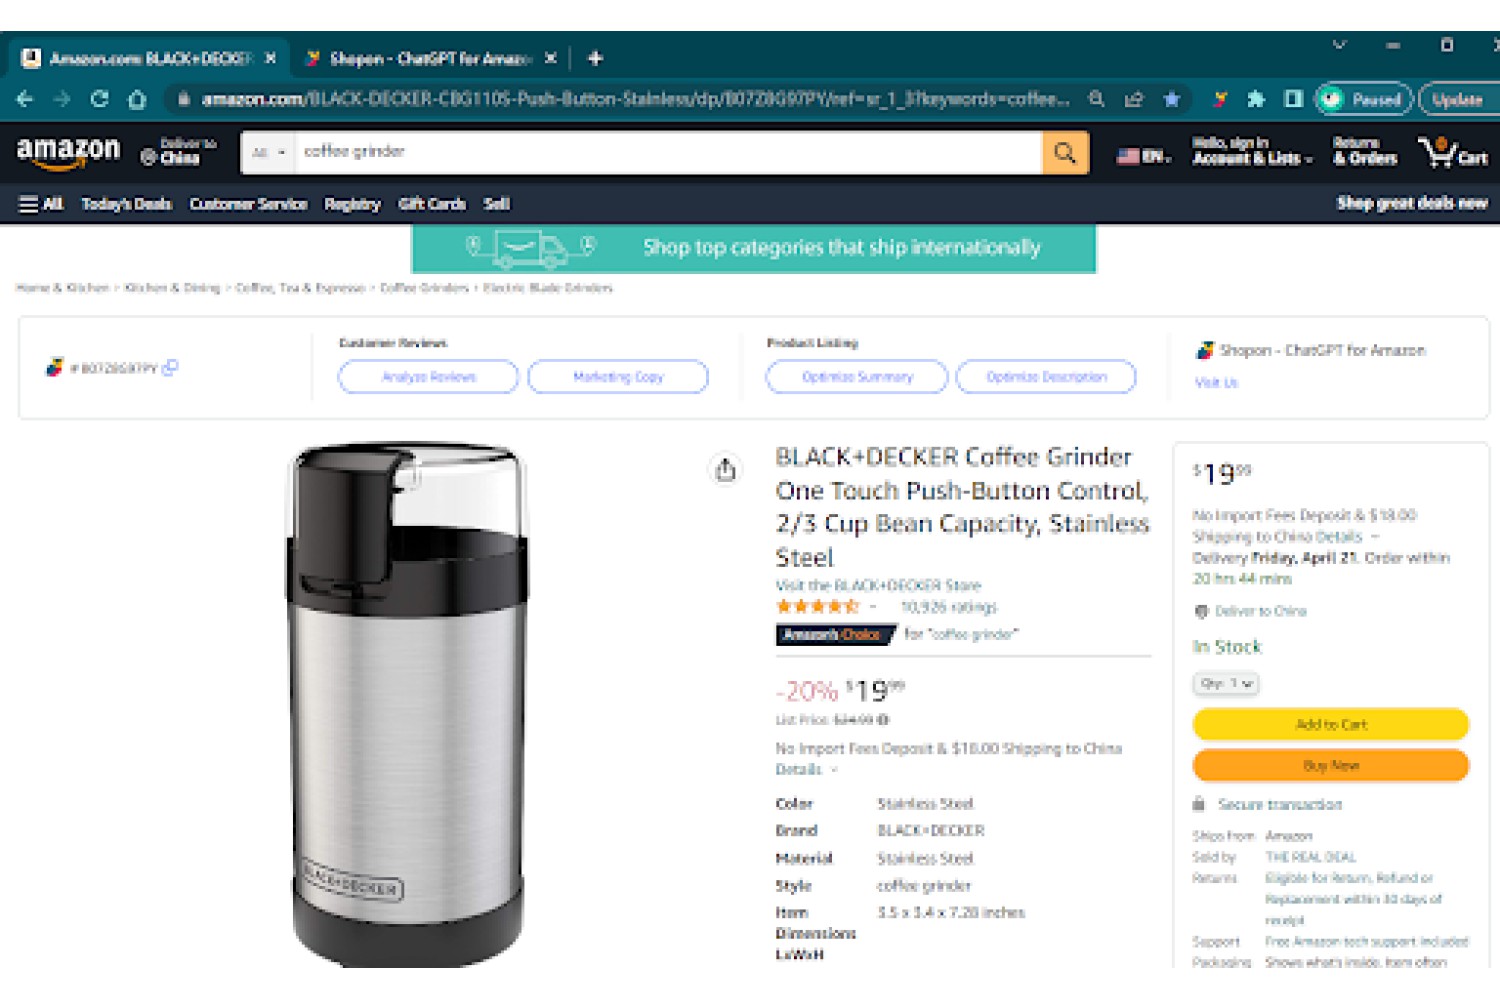The image size is (1500, 1000).
Task: Open the Qty quantity dropdown
Action: [1226, 684]
